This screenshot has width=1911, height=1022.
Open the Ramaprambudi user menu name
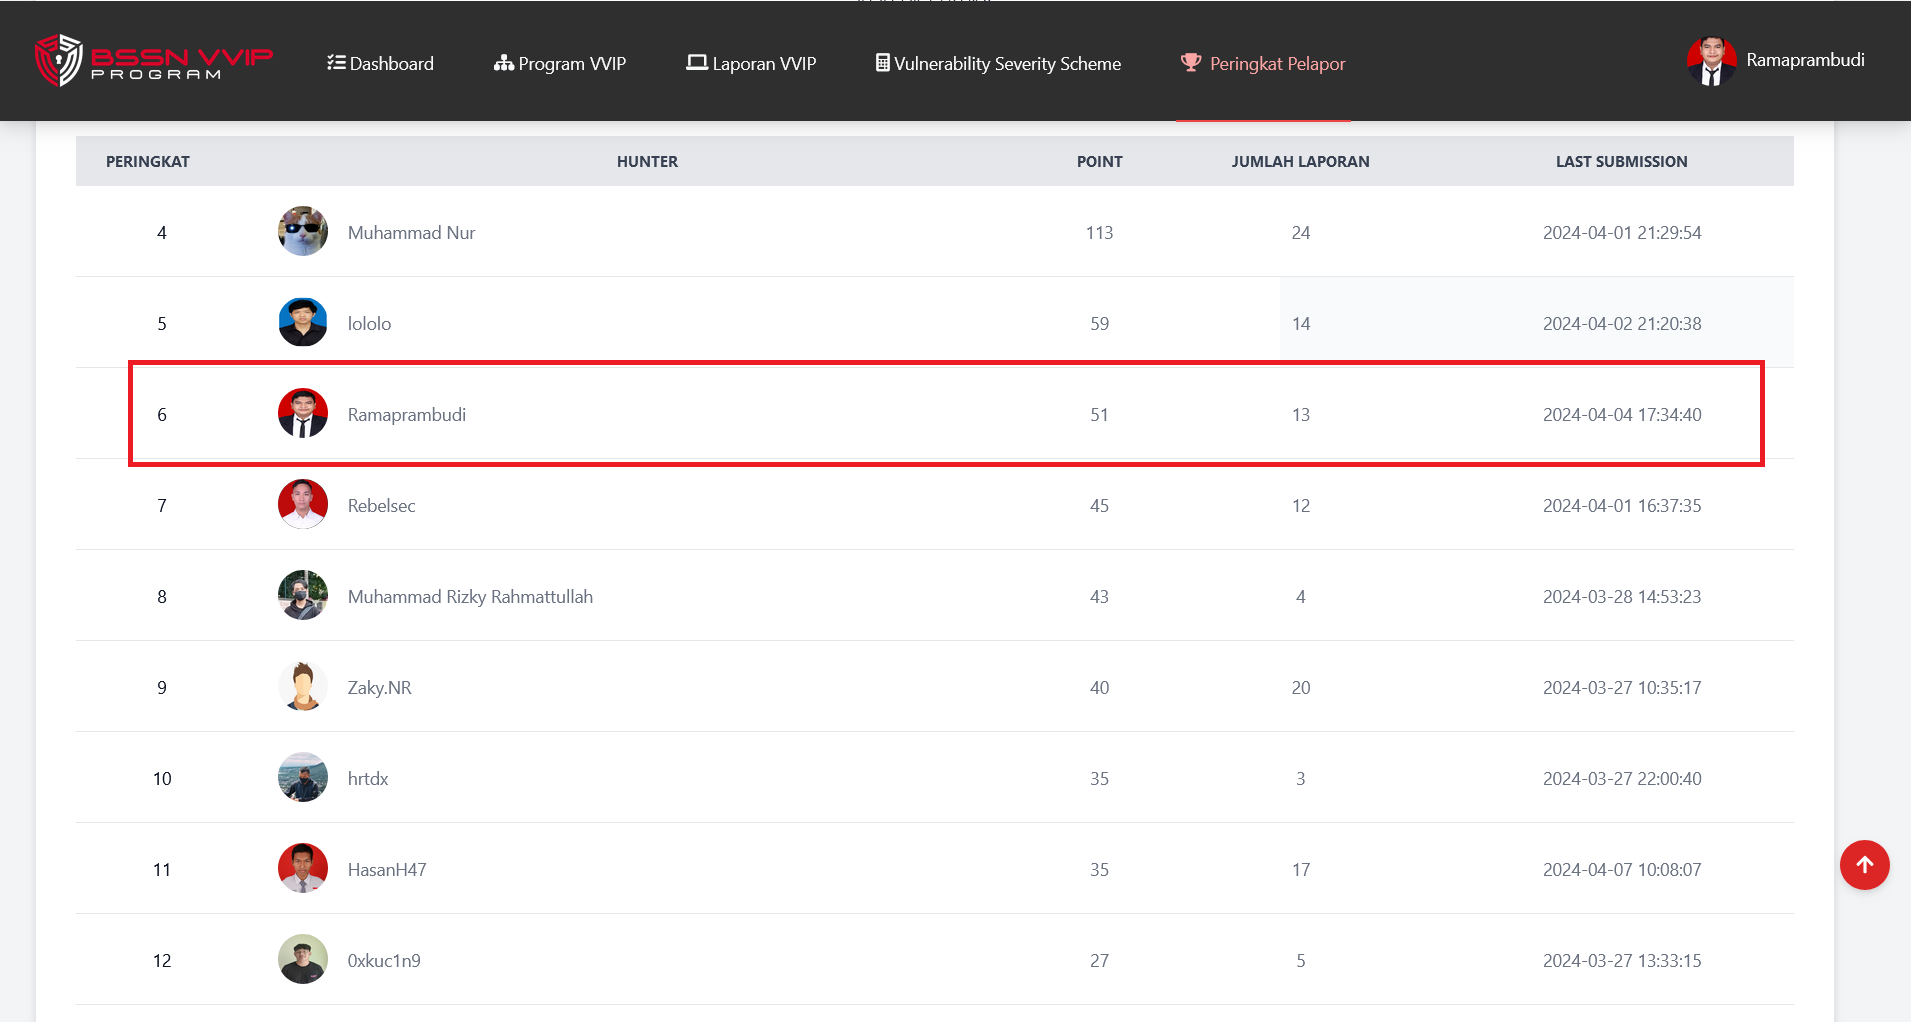tap(1805, 60)
